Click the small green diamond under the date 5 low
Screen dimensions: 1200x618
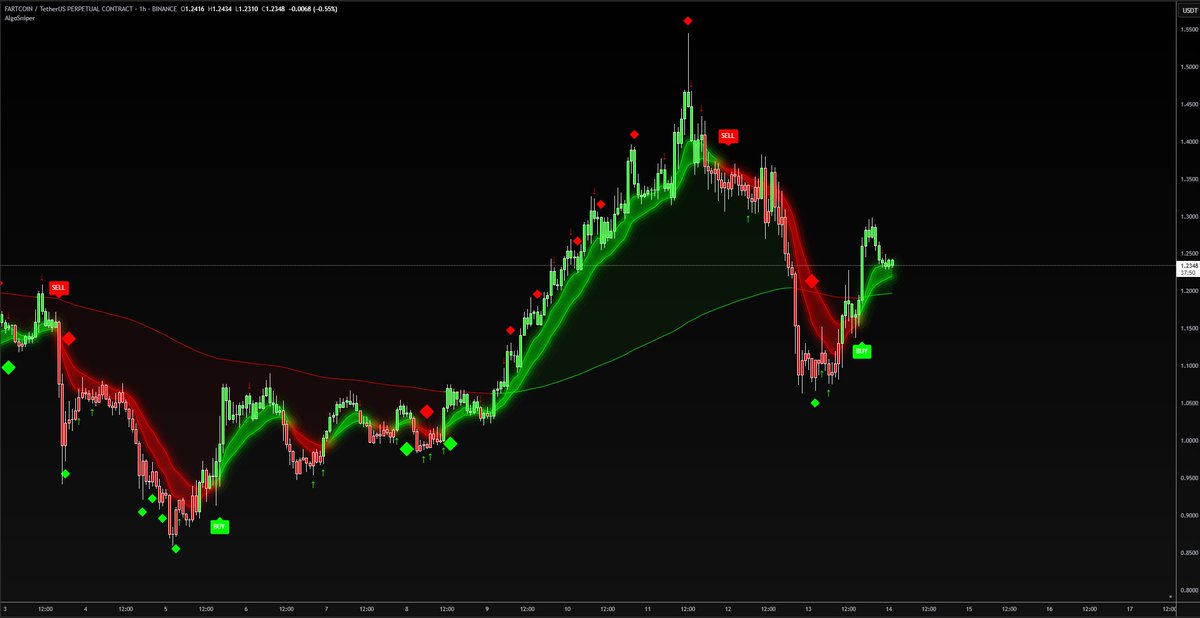point(176,548)
